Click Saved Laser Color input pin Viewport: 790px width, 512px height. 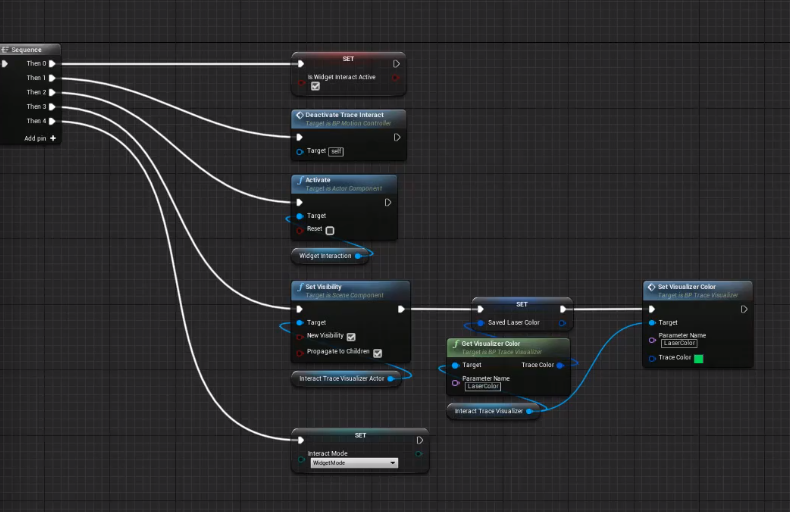tap(481, 323)
